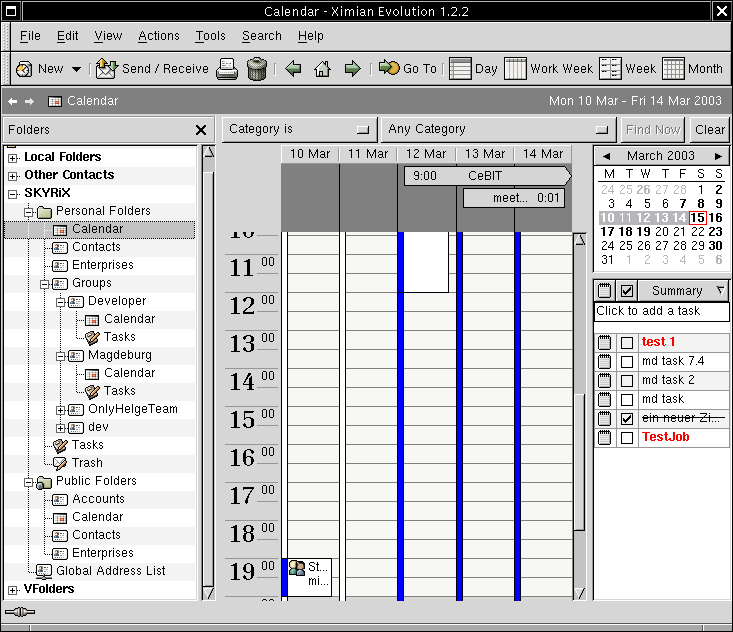This screenshot has height=632, width=733.
Task: Tick the checkbox for task 'test 1'
Action: [x=627, y=343]
